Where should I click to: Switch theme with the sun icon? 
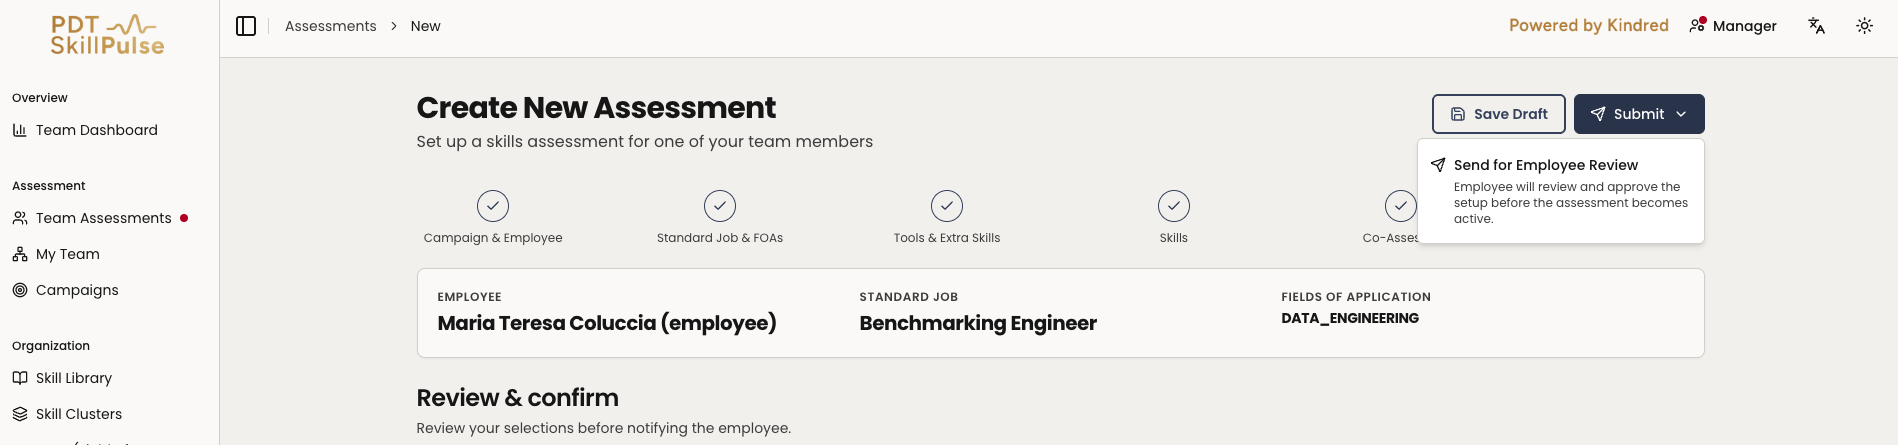1865,26
